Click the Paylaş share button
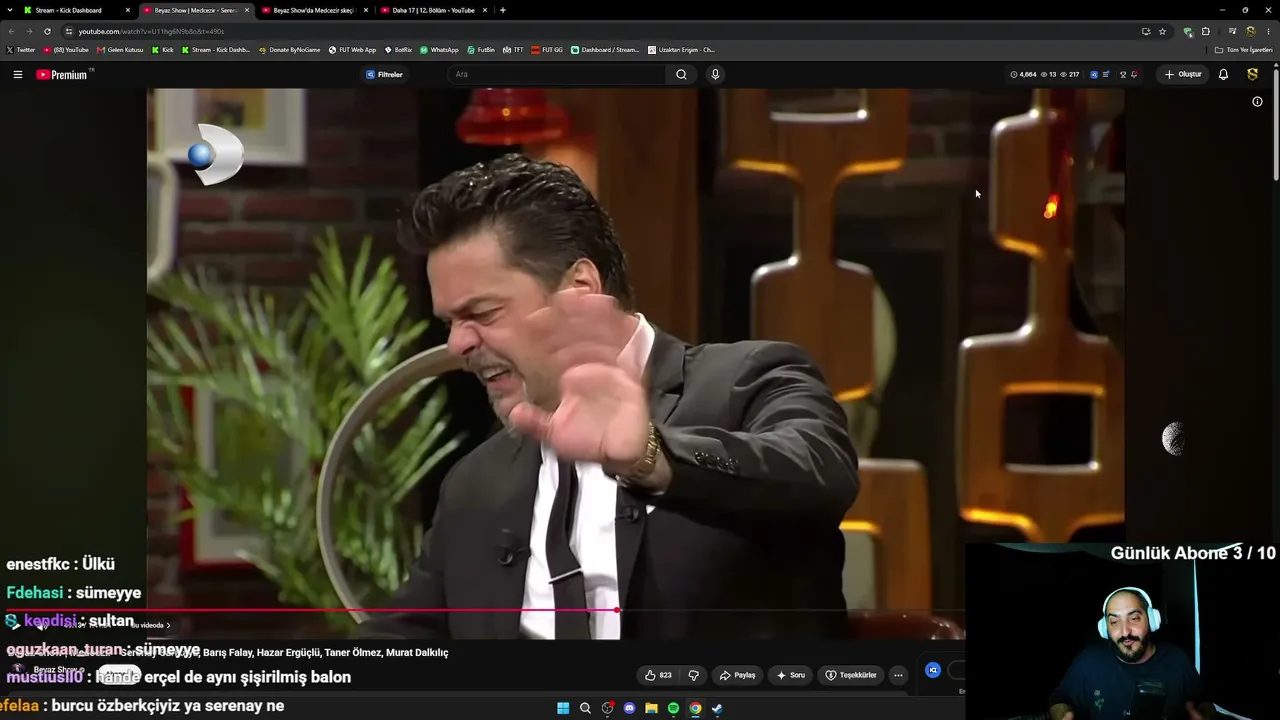 pyautogui.click(x=738, y=675)
